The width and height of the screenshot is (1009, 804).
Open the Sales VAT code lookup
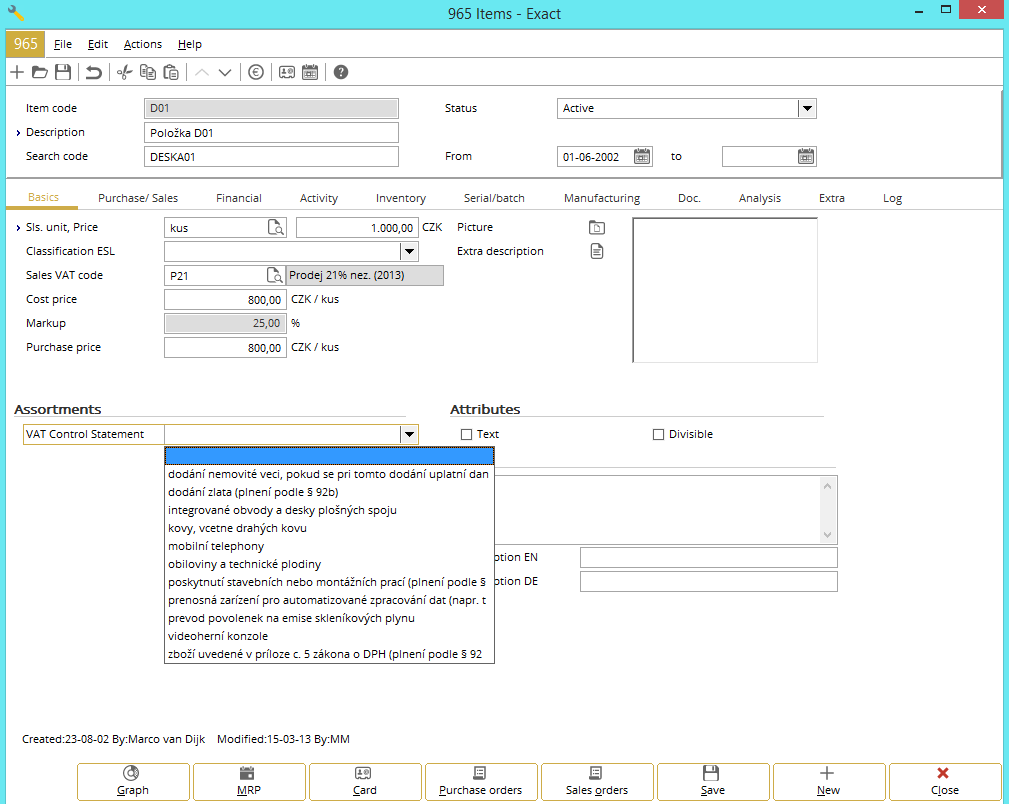(275, 276)
